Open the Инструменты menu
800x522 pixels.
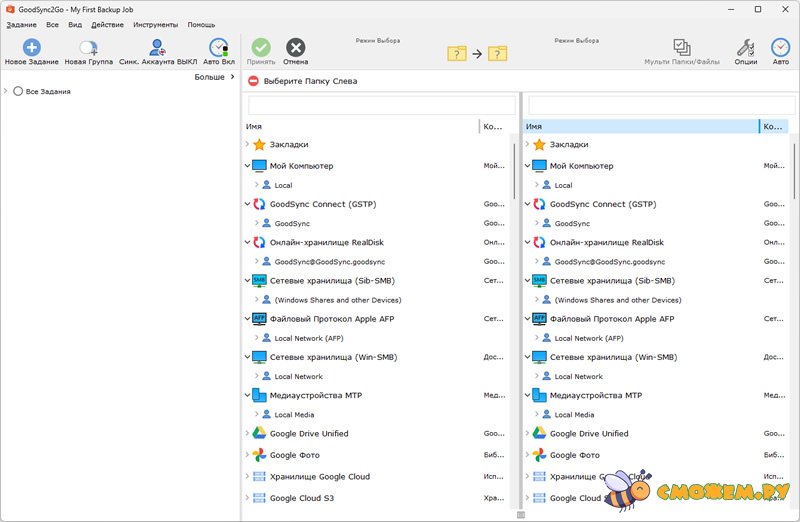point(156,24)
